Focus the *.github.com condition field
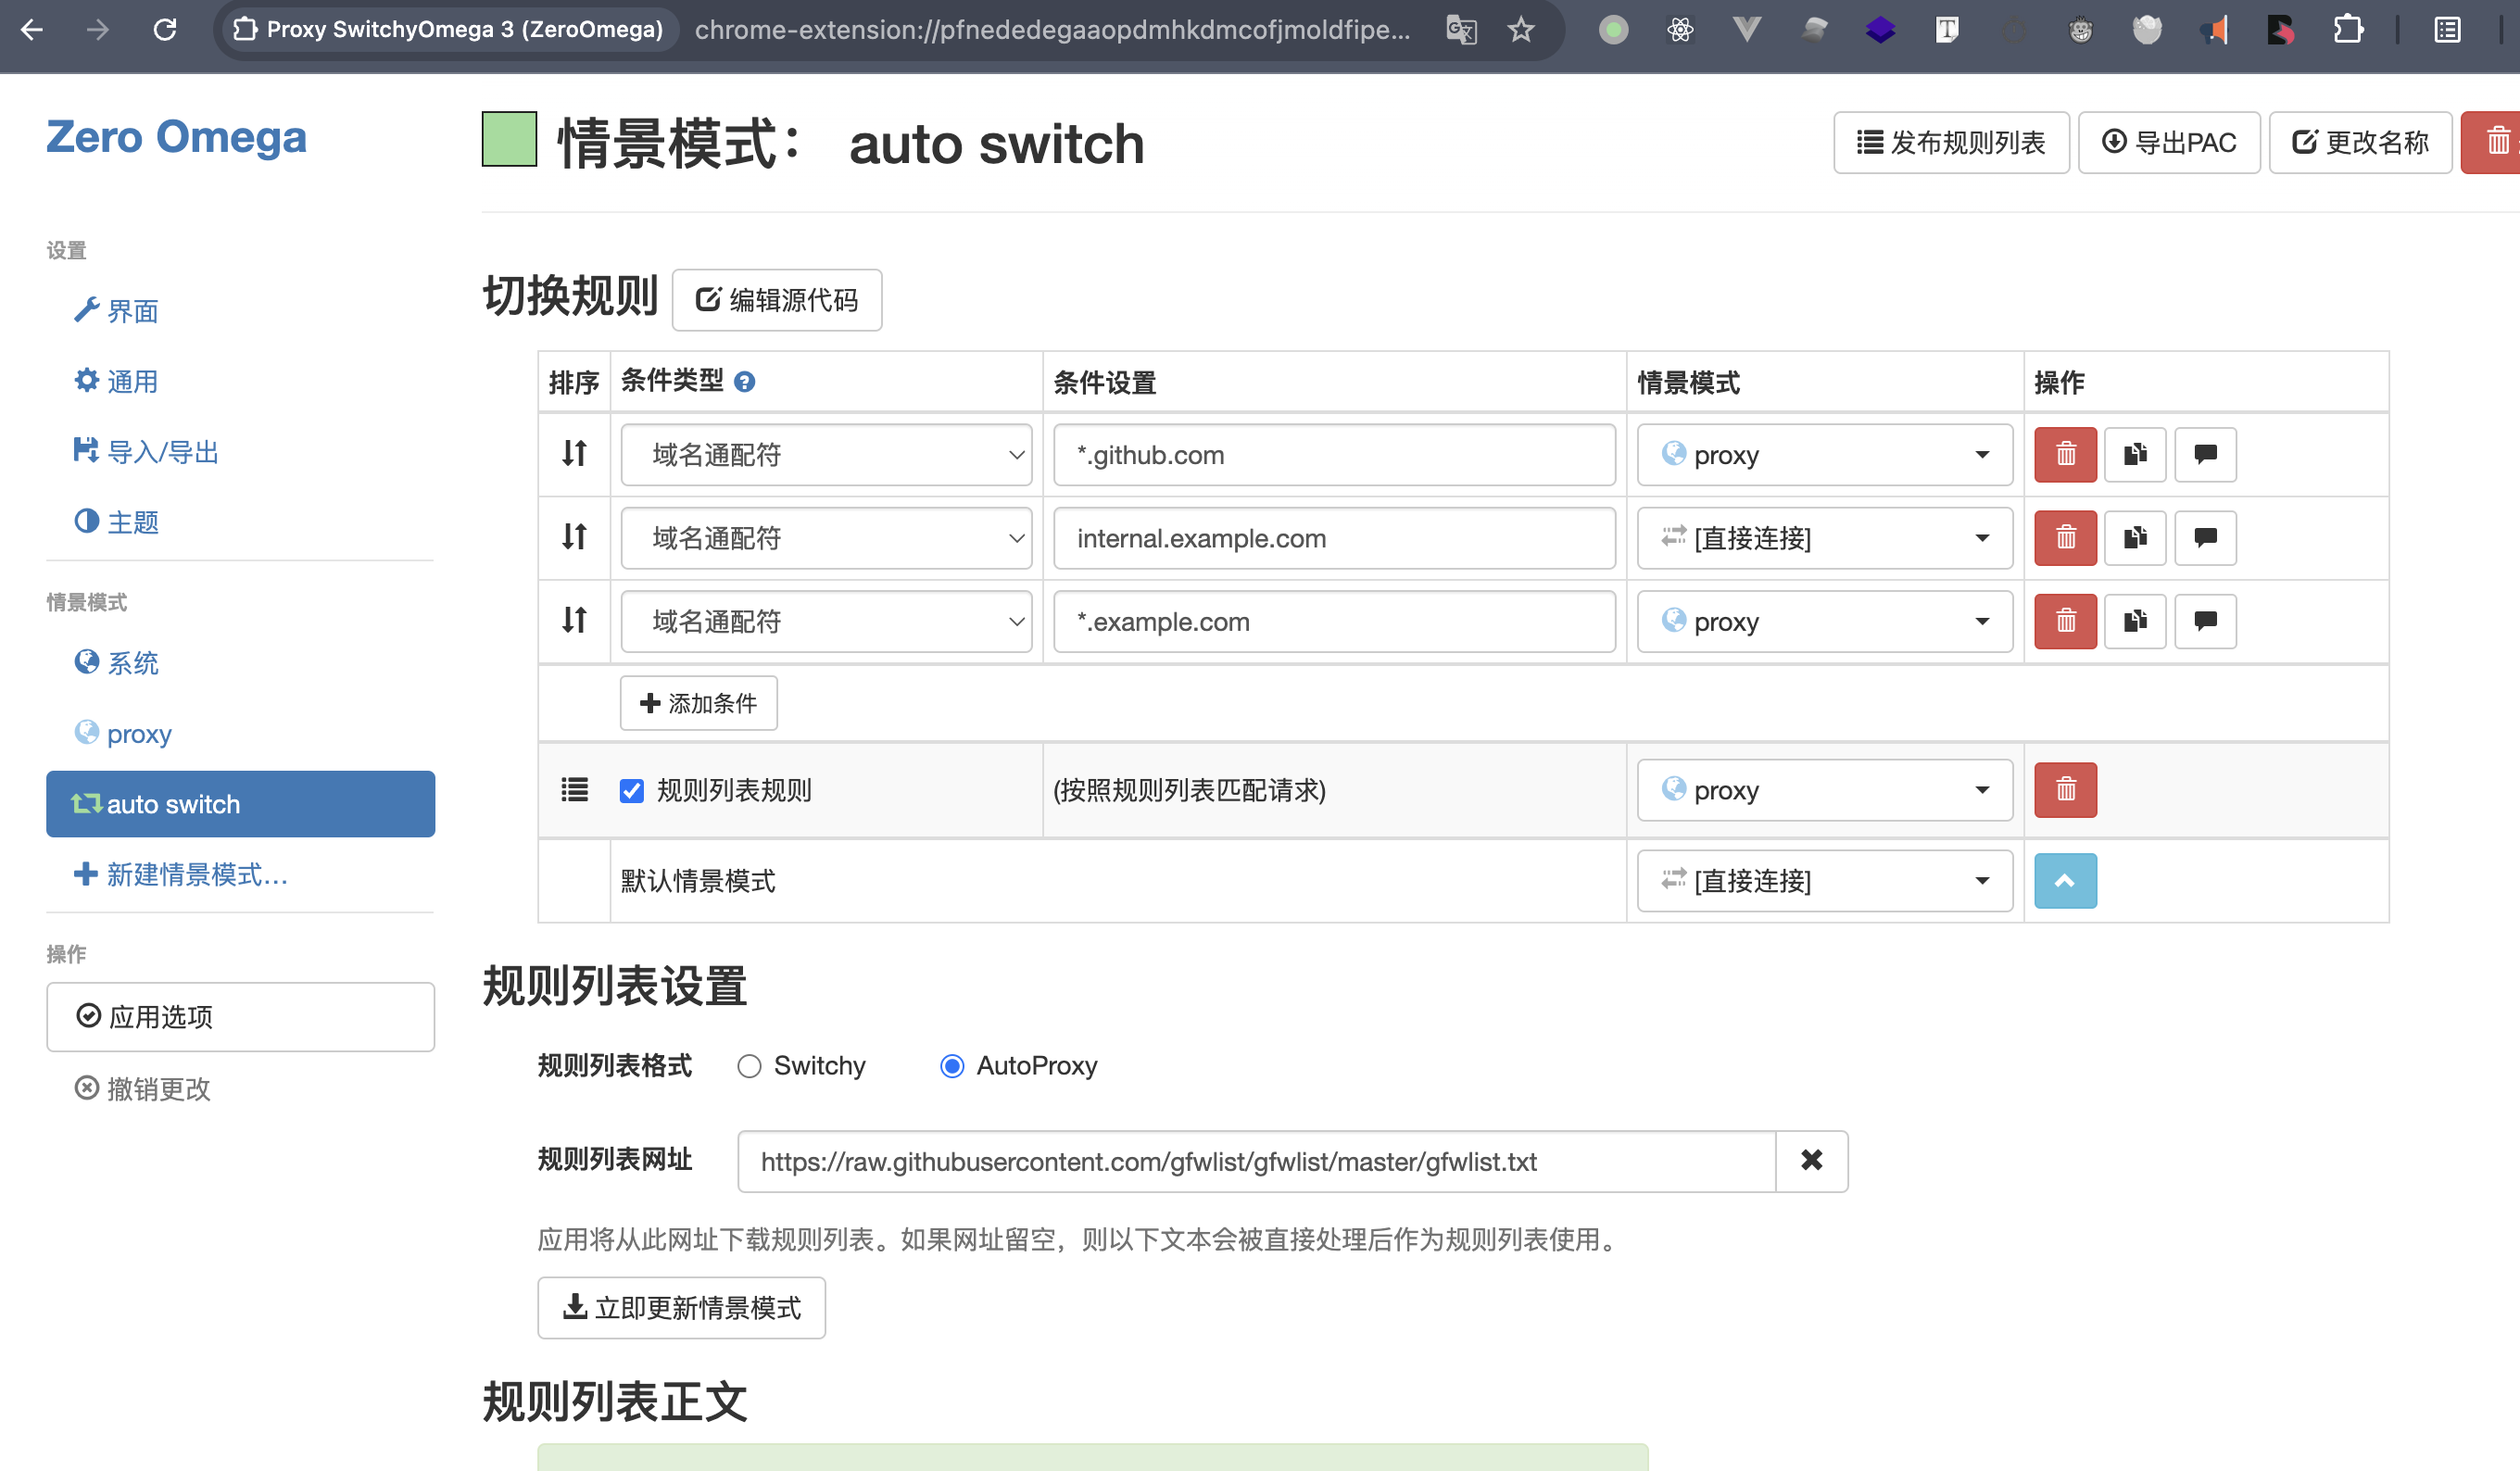The height and width of the screenshot is (1471, 2520). [1334, 455]
